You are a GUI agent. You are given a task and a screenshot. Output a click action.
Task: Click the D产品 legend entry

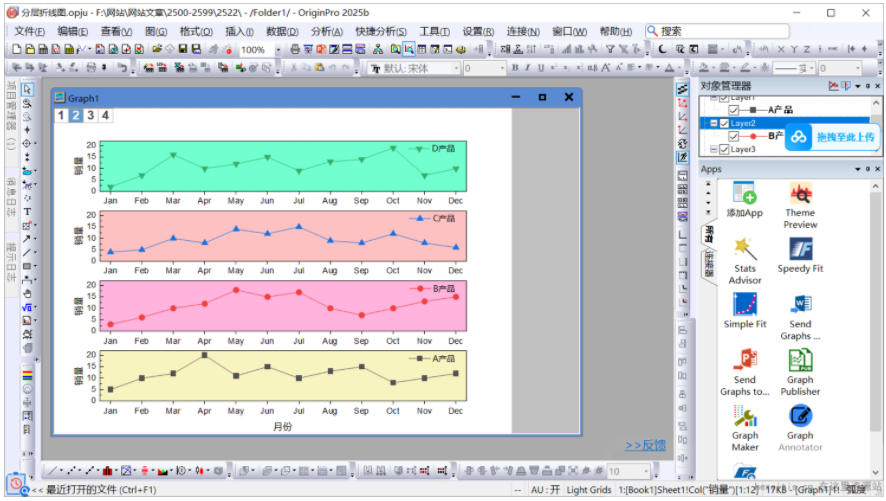tap(433, 149)
